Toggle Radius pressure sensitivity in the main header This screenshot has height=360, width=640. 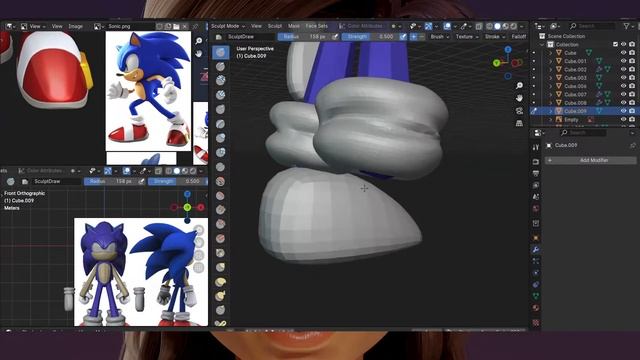click(x=335, y=36)
